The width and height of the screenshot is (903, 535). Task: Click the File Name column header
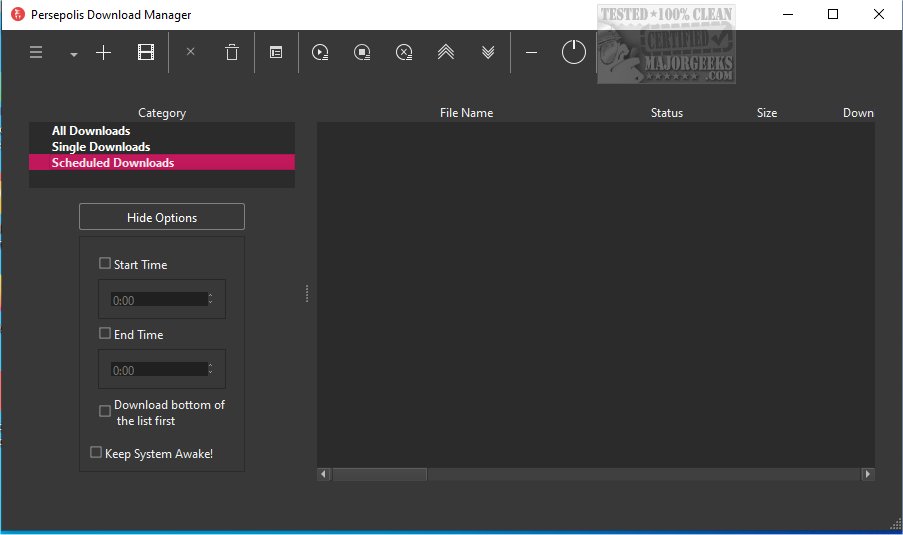point(466,113)
